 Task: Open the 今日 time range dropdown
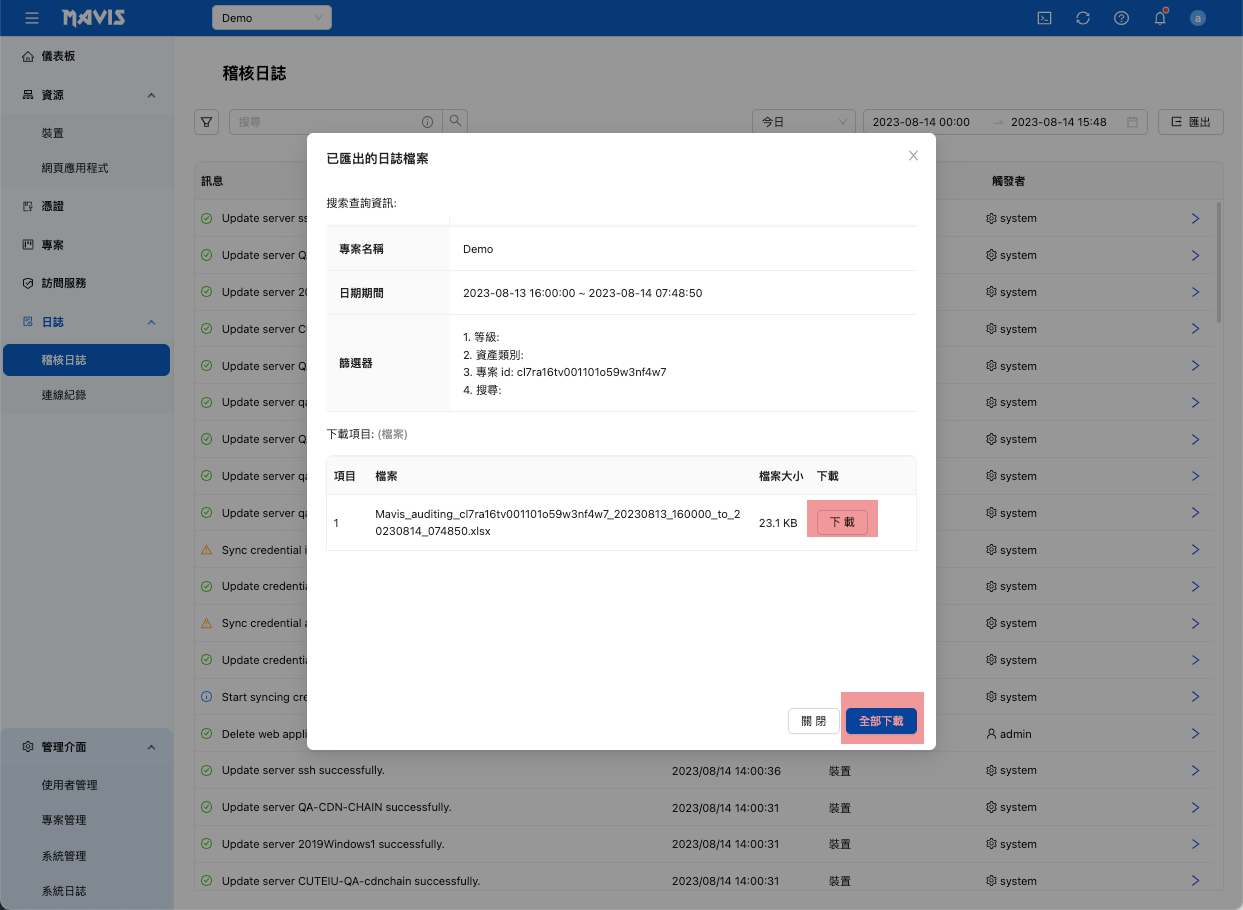[x=803, y=122]
